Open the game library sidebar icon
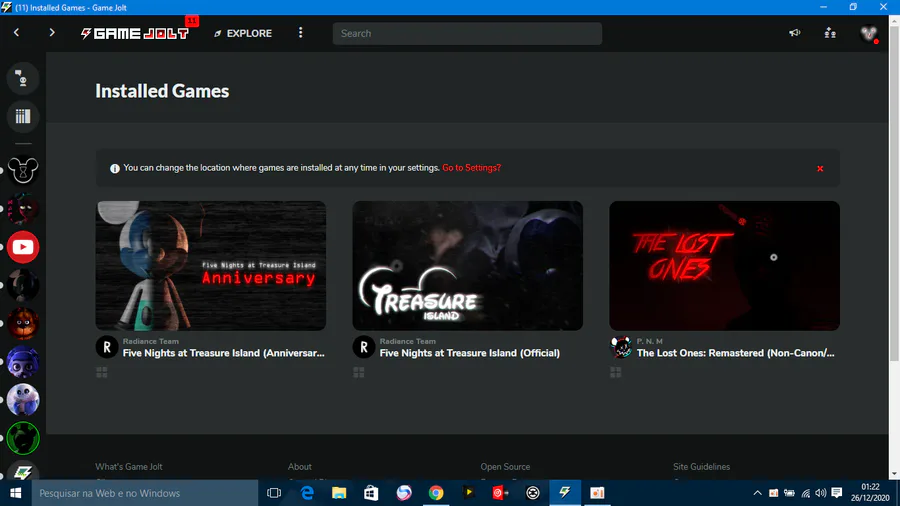The width and height of the screenshot is (900, 506). pos(23,116)
